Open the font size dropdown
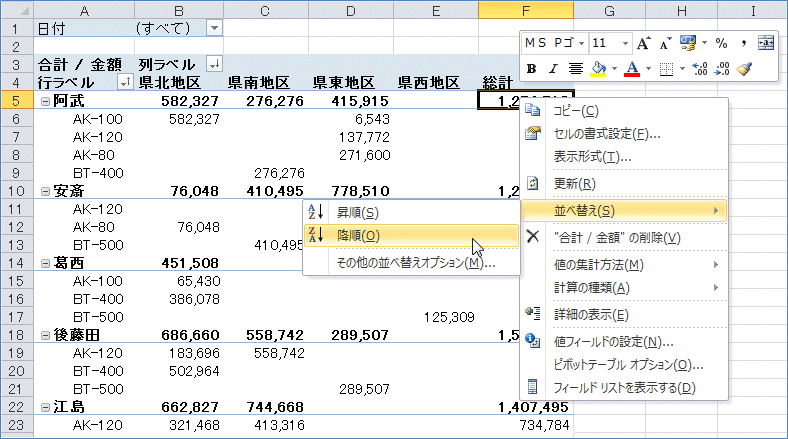The height and width of the screenshot is (439, 788). click(x=625, y=44)
